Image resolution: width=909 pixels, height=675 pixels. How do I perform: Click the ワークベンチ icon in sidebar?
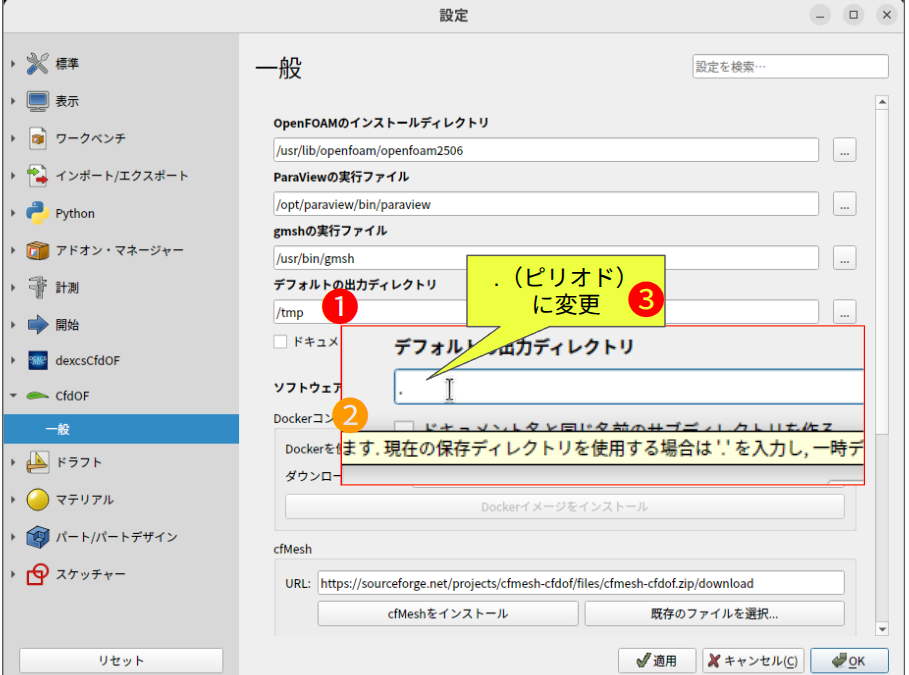(x=38, y=138)
